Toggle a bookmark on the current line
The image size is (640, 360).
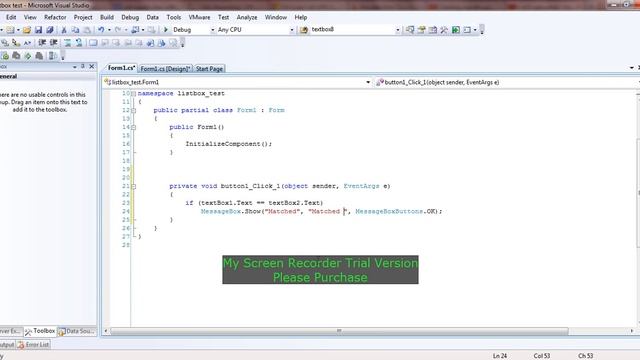pyautogui.click(x=93, y=43)
